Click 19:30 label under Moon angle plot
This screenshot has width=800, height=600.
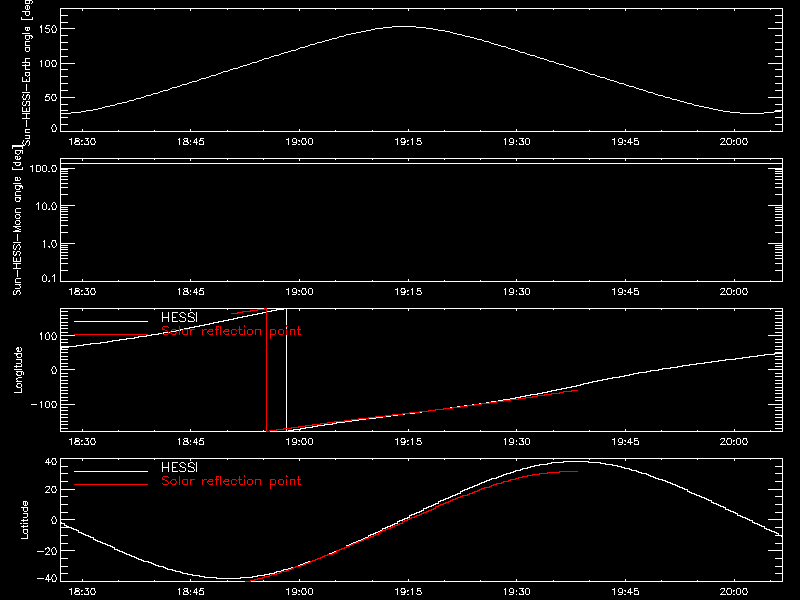click(x=517, y=292)
